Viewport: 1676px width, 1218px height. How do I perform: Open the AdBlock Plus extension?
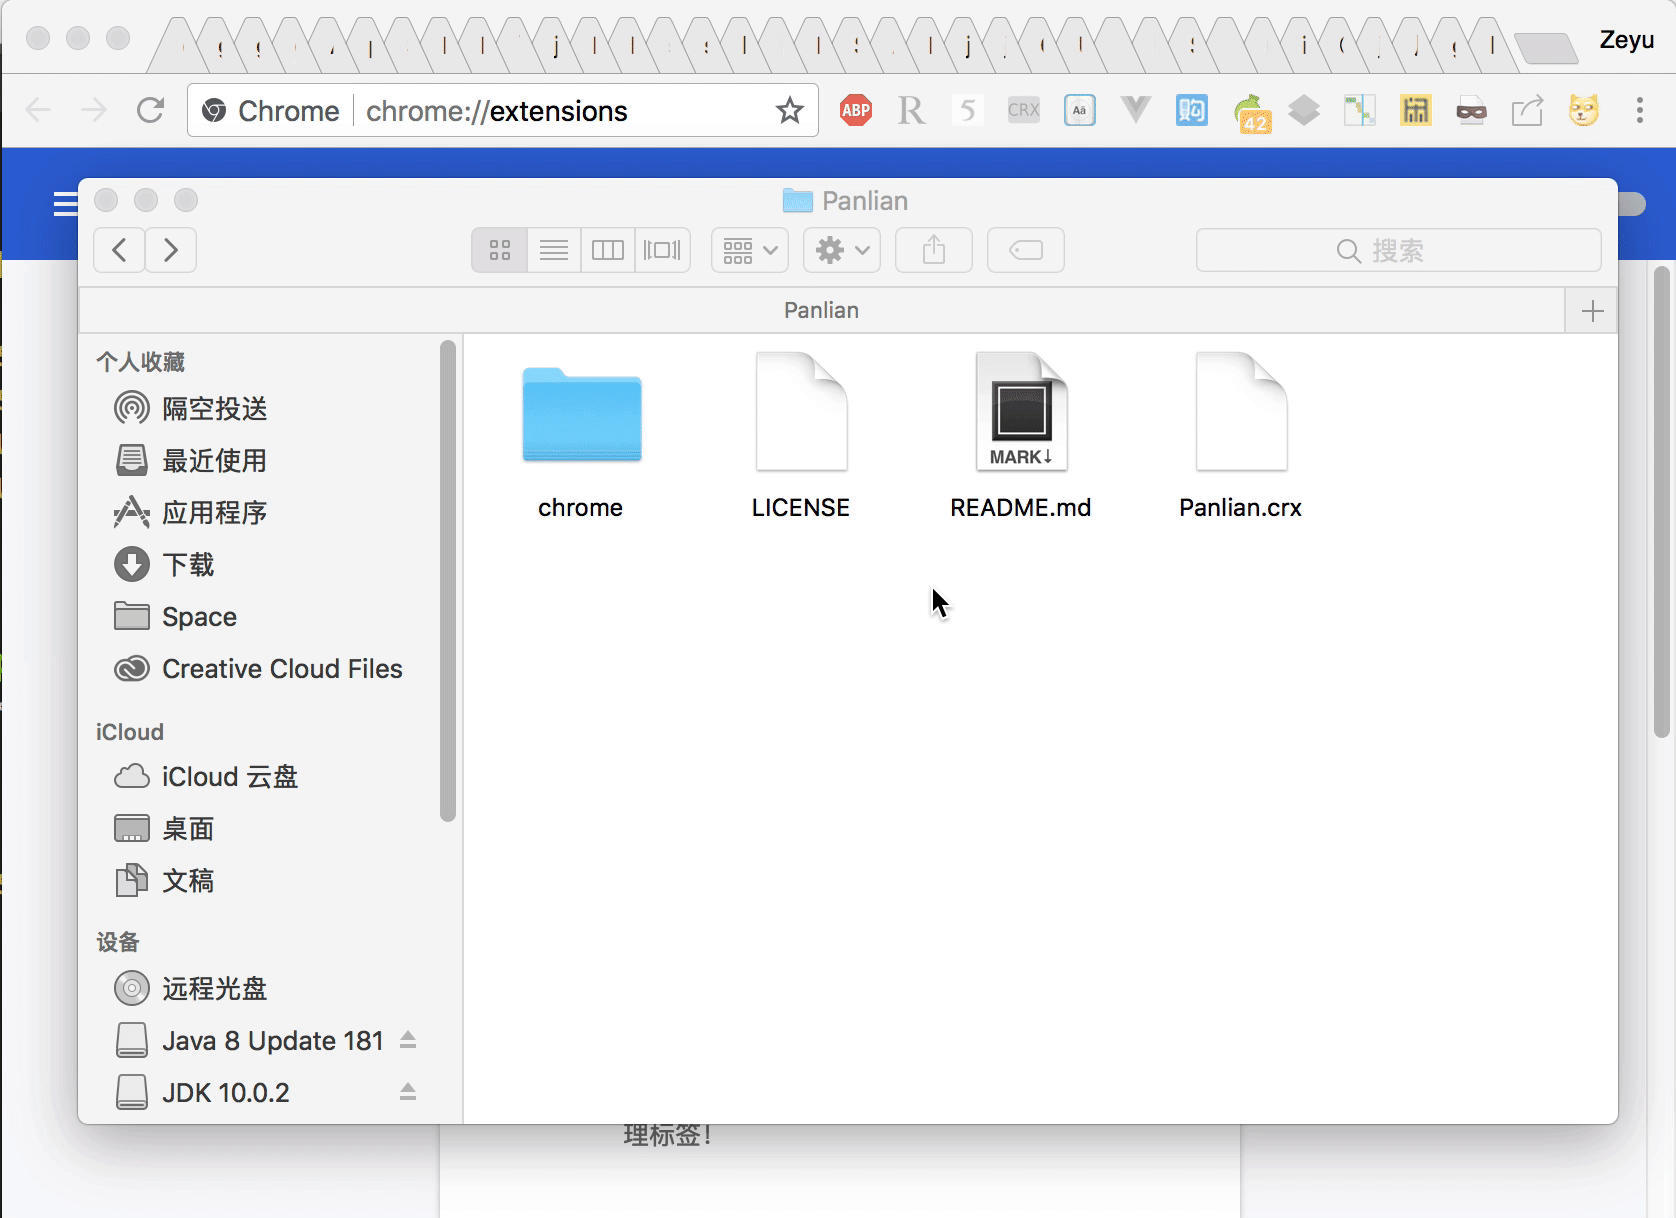pos(856,110)
